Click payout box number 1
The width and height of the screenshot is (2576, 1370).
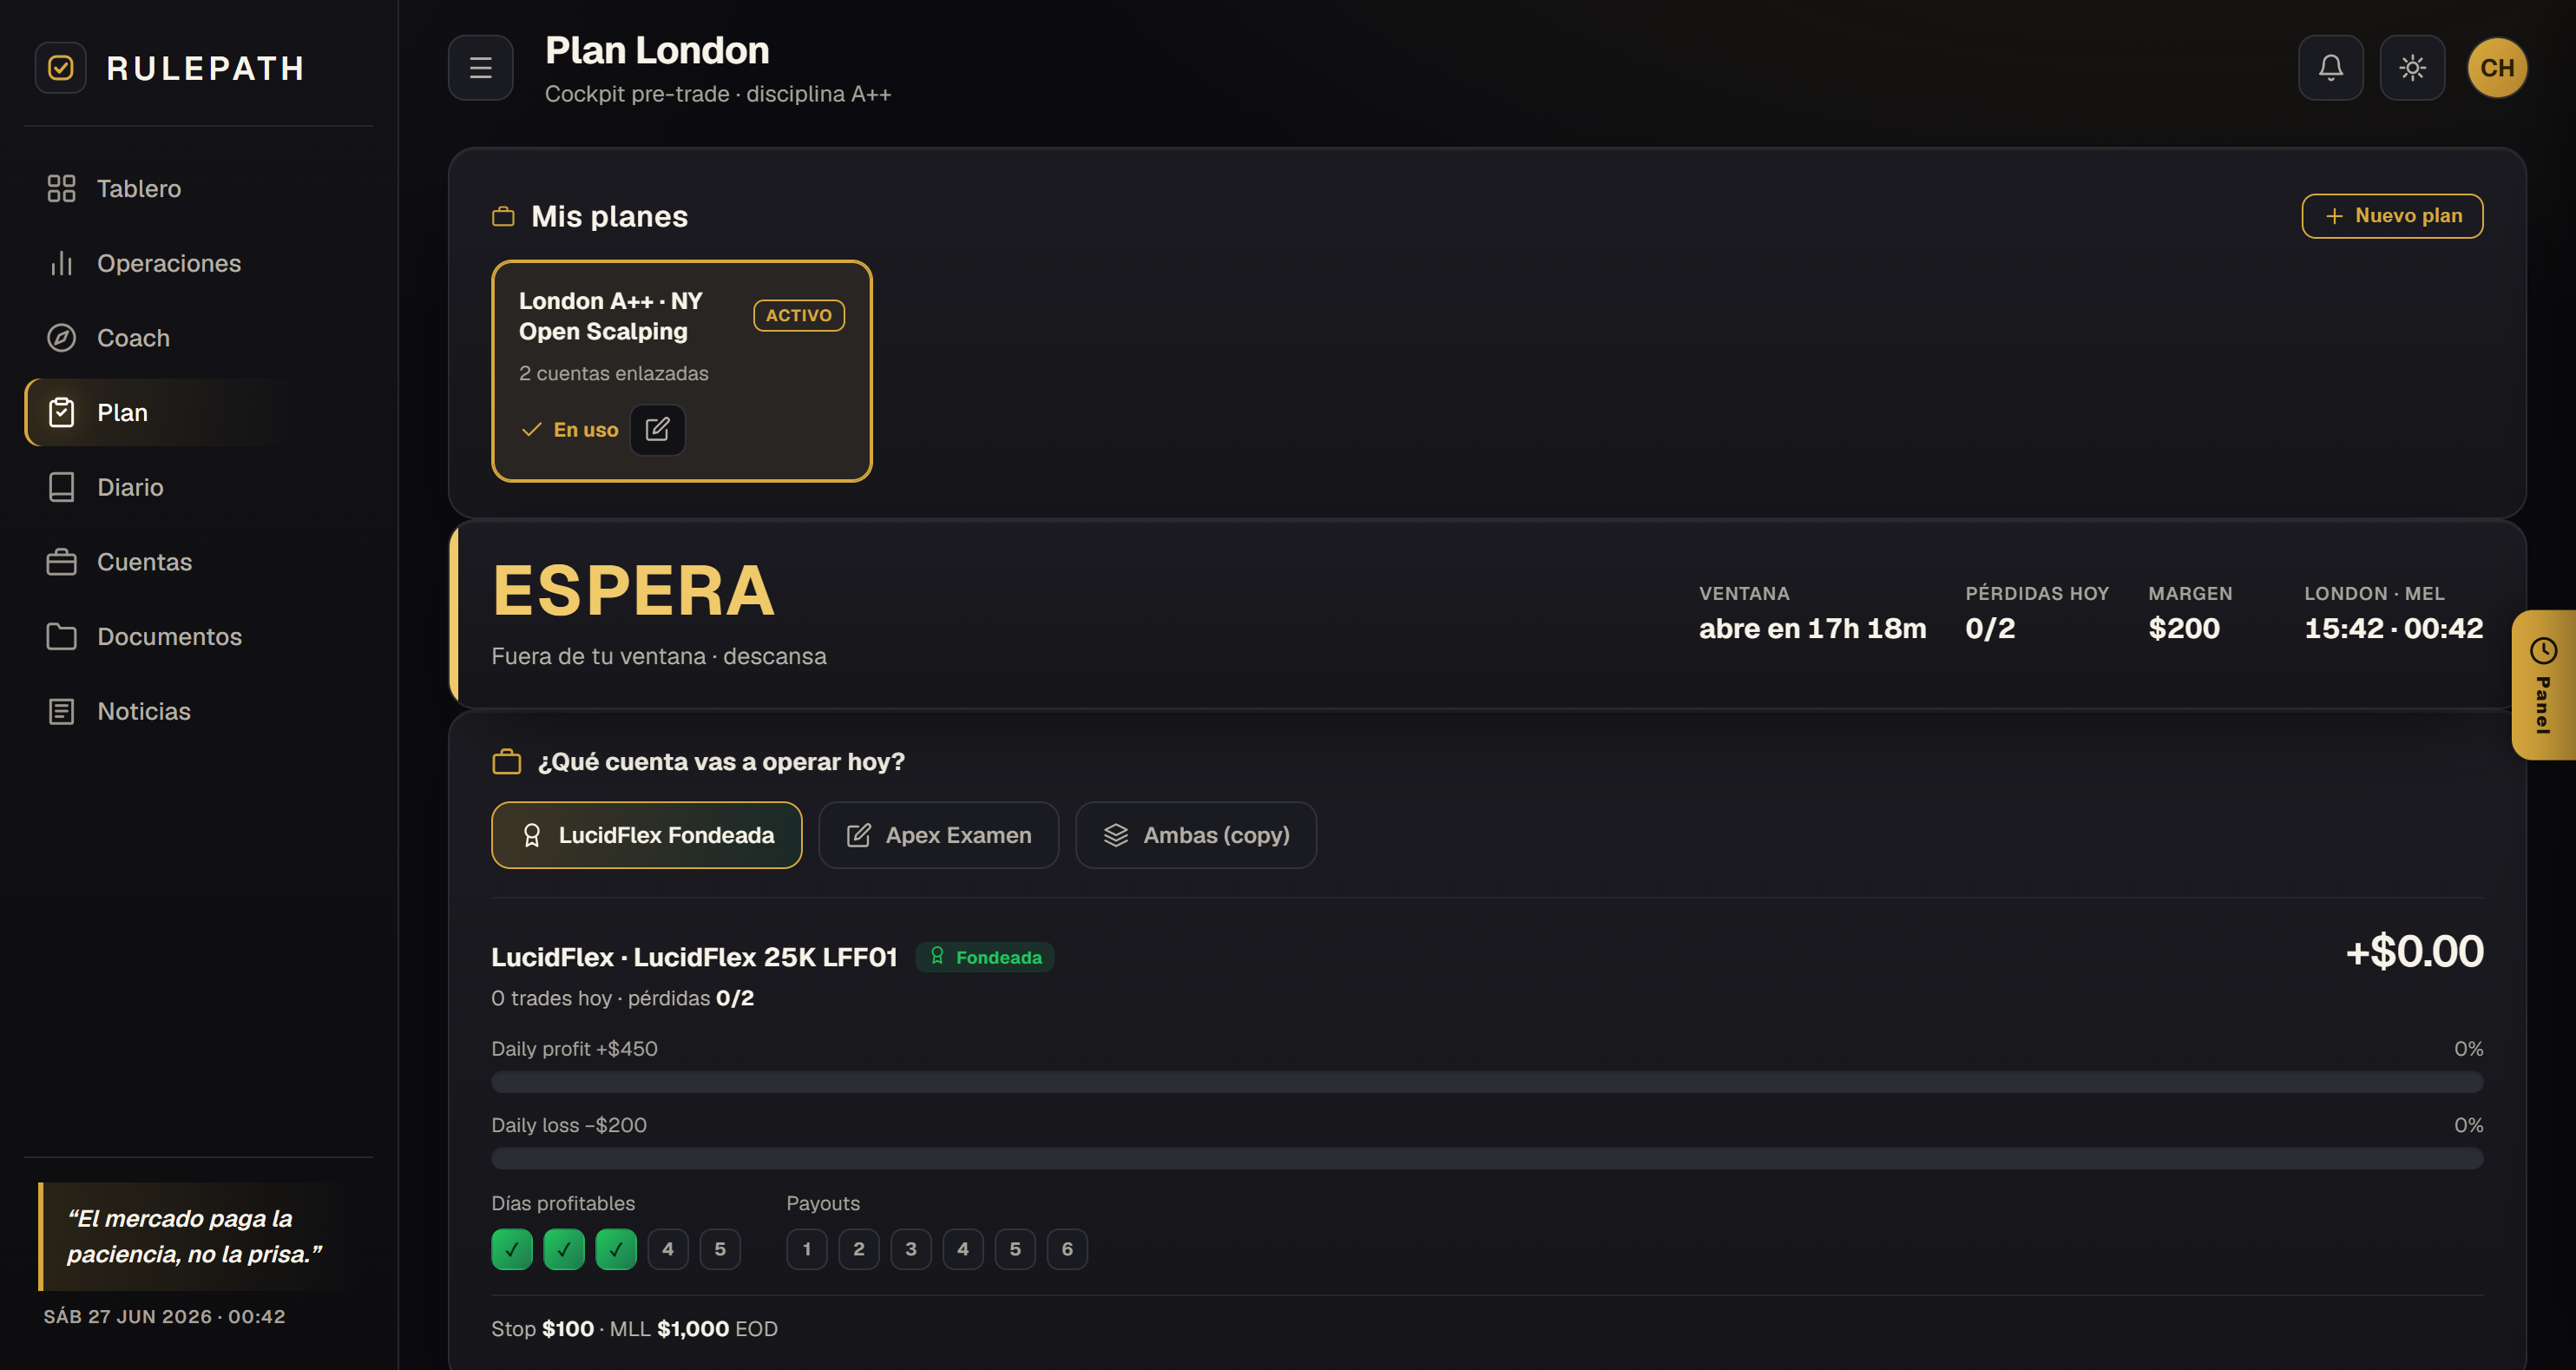(x=806, y=1249)
